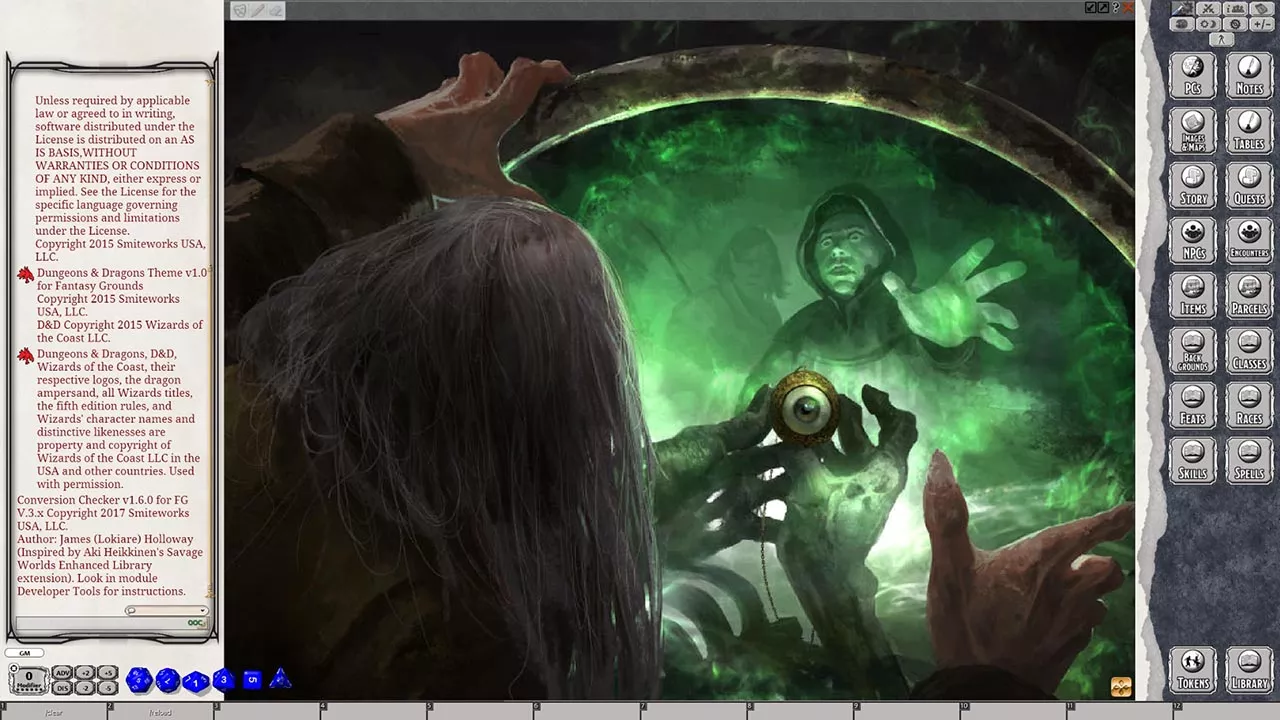This screenshot has width=1280, height=720.
Task: Toggle the +2 modifier button
Action: coord(85,673)
